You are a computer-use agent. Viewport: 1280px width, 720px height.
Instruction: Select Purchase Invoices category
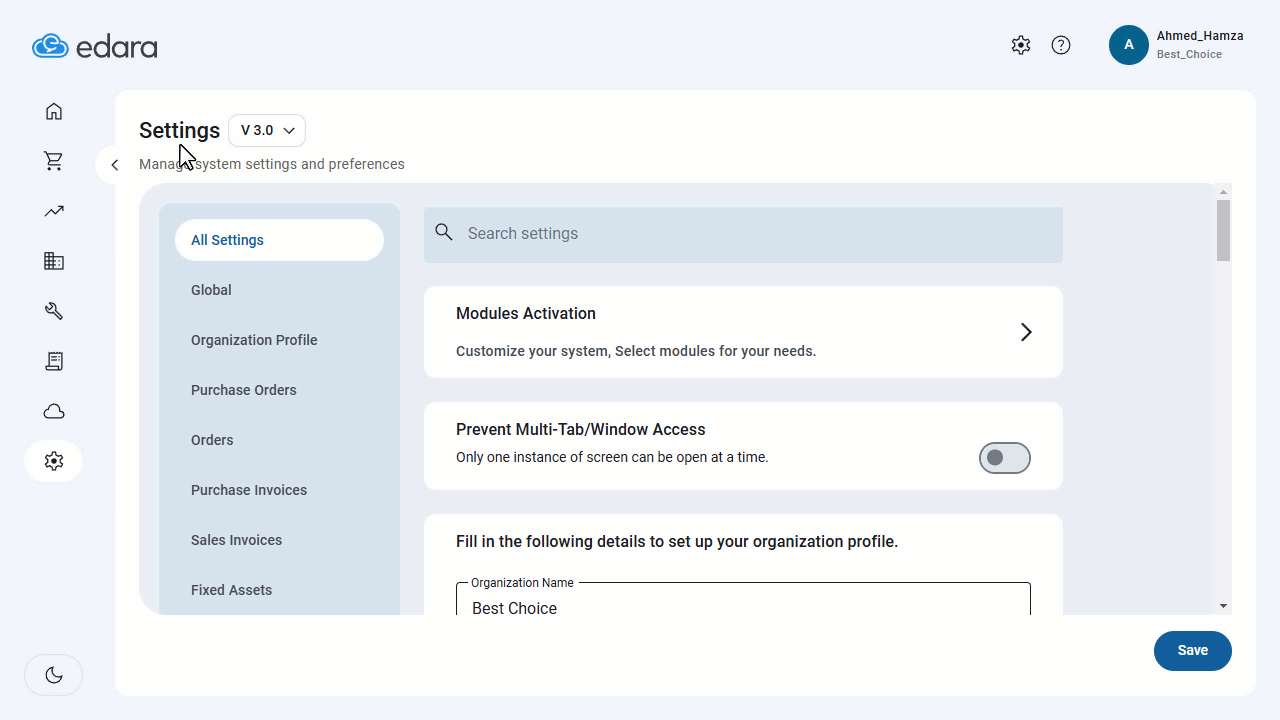249,490
